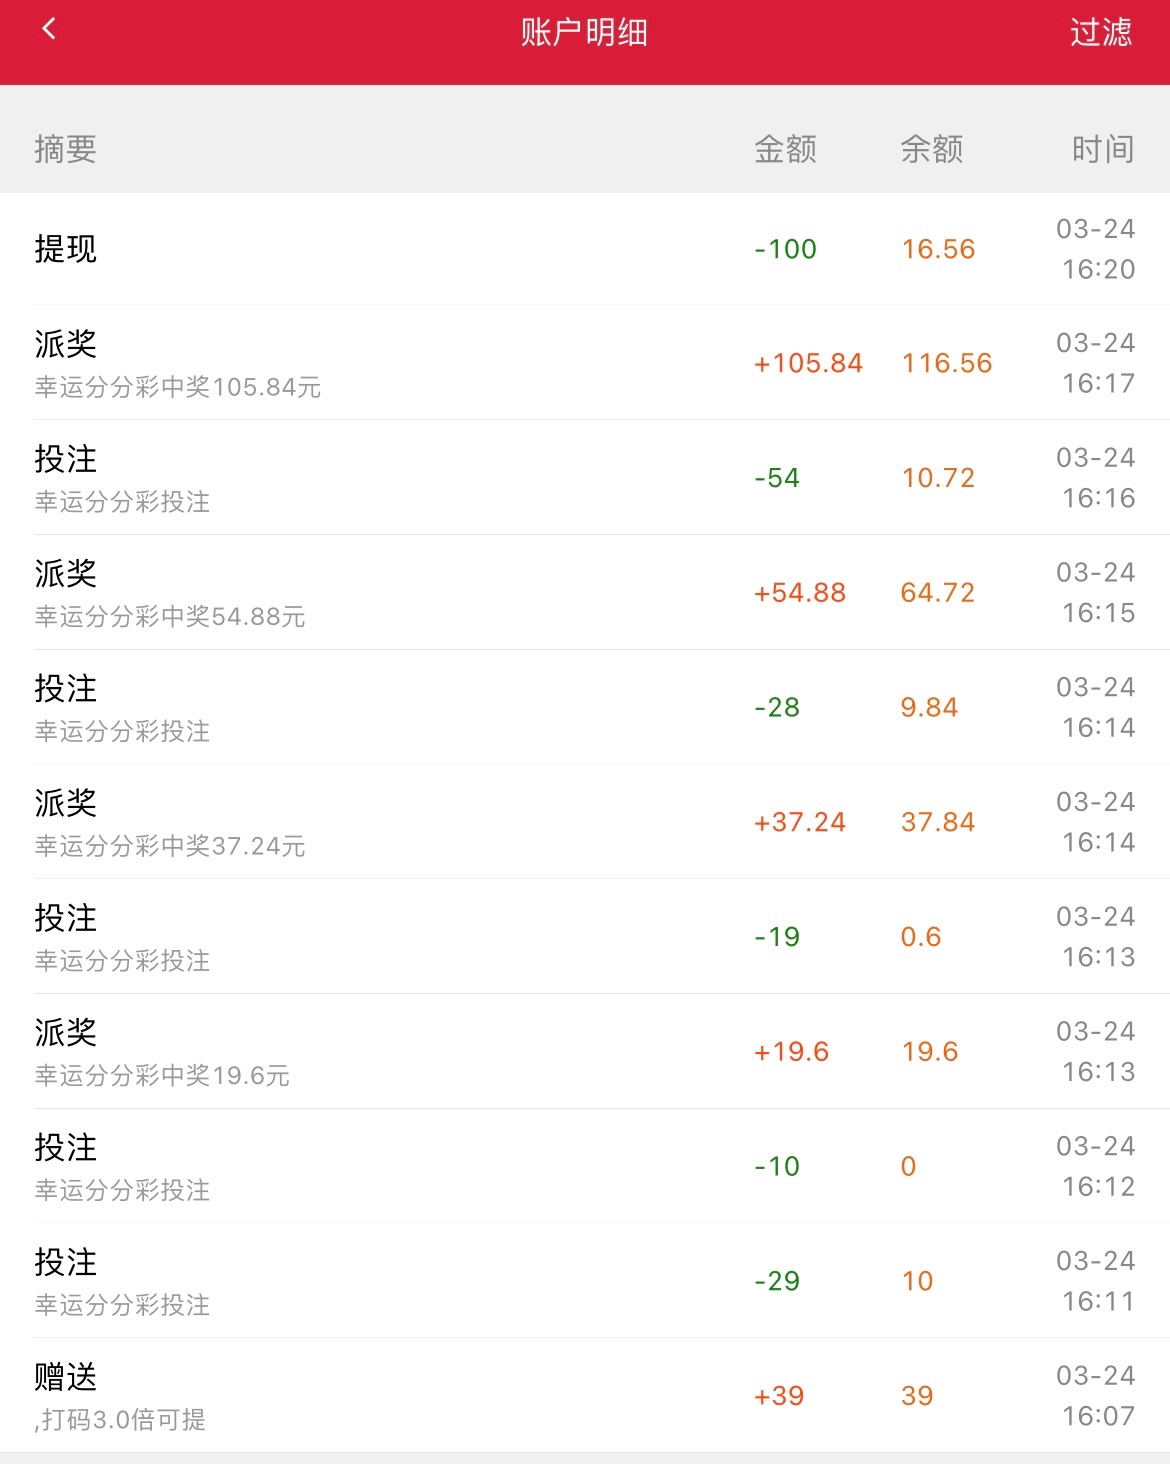Select the 投注 -19 transaction entry

click(x=585, y=937)
